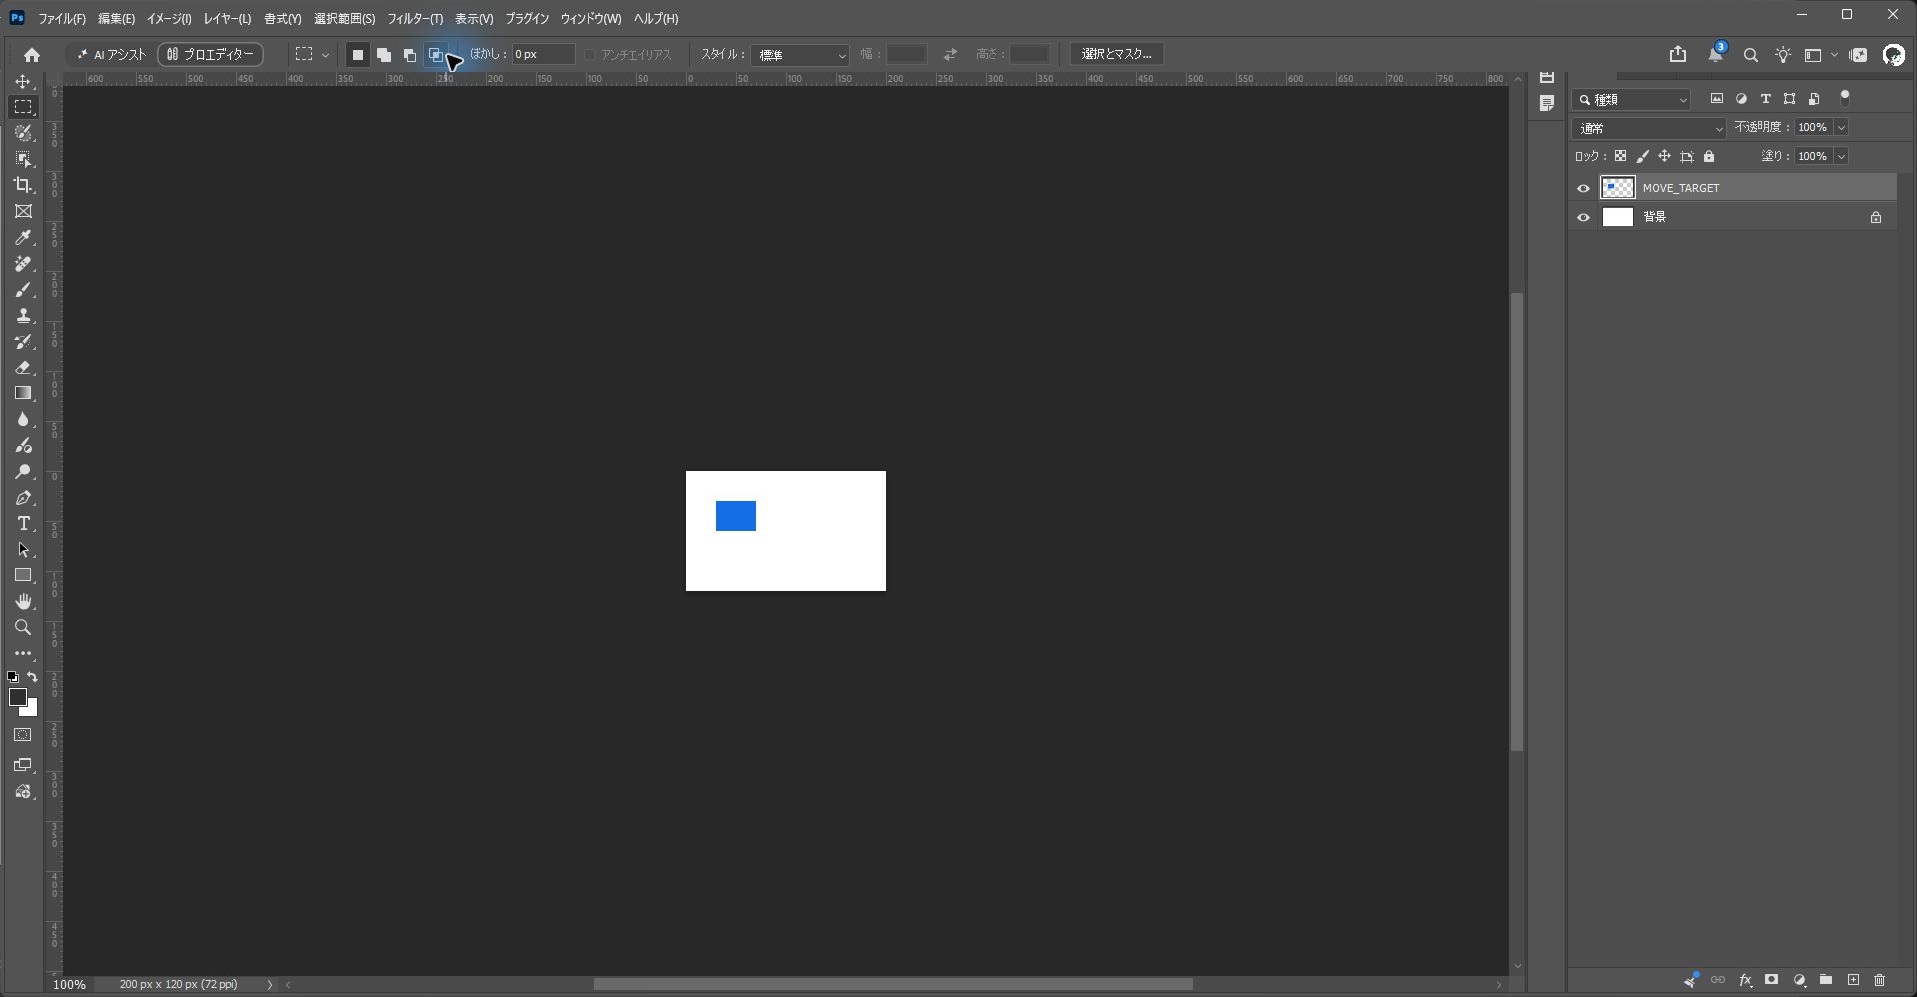This screenshot has height=997, width=1917.
Task: Hide the MOVE_TARGET layer
Action: click(x=1583, y=188)
